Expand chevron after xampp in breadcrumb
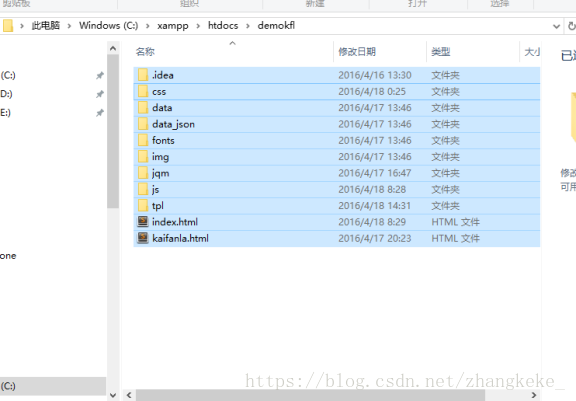This screenshot has width=576, height=401. click(x=198, y=26)
